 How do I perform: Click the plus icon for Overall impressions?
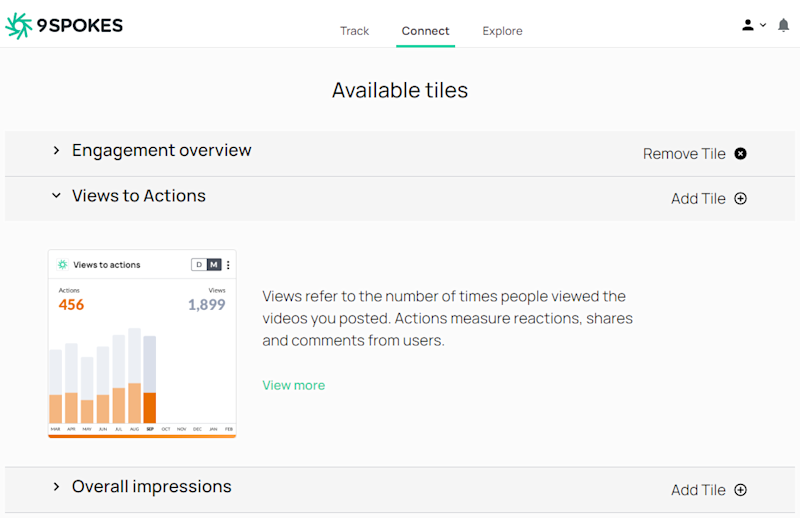[741, 490]
